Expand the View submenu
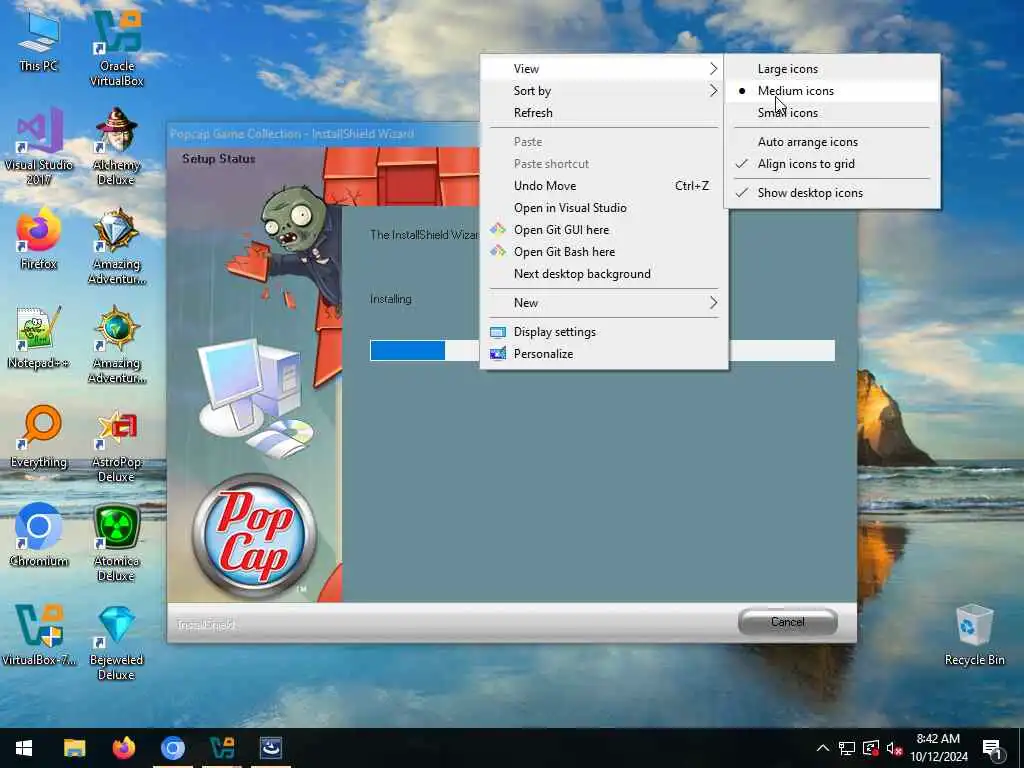This screenshot has width=1024, height=768. coord(604,69)
